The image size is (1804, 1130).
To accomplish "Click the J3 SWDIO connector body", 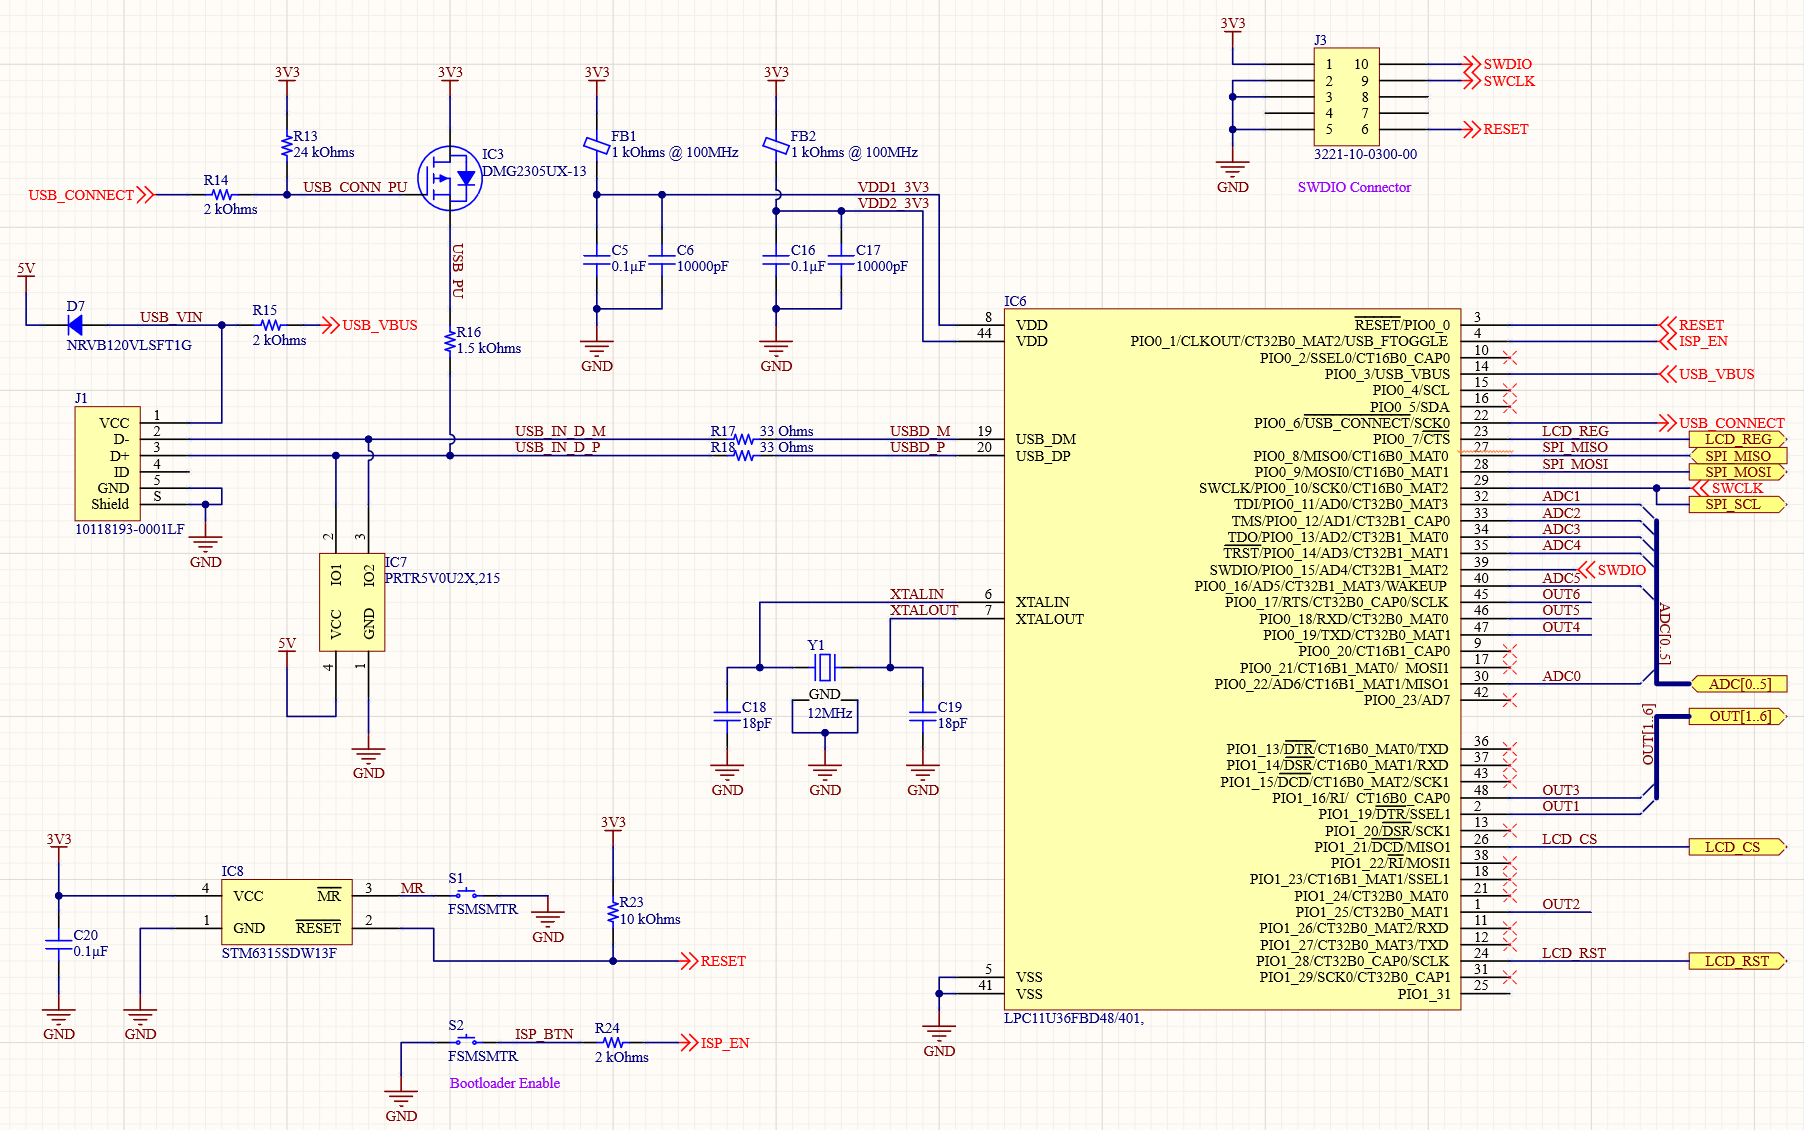I will pos(1347,97).
